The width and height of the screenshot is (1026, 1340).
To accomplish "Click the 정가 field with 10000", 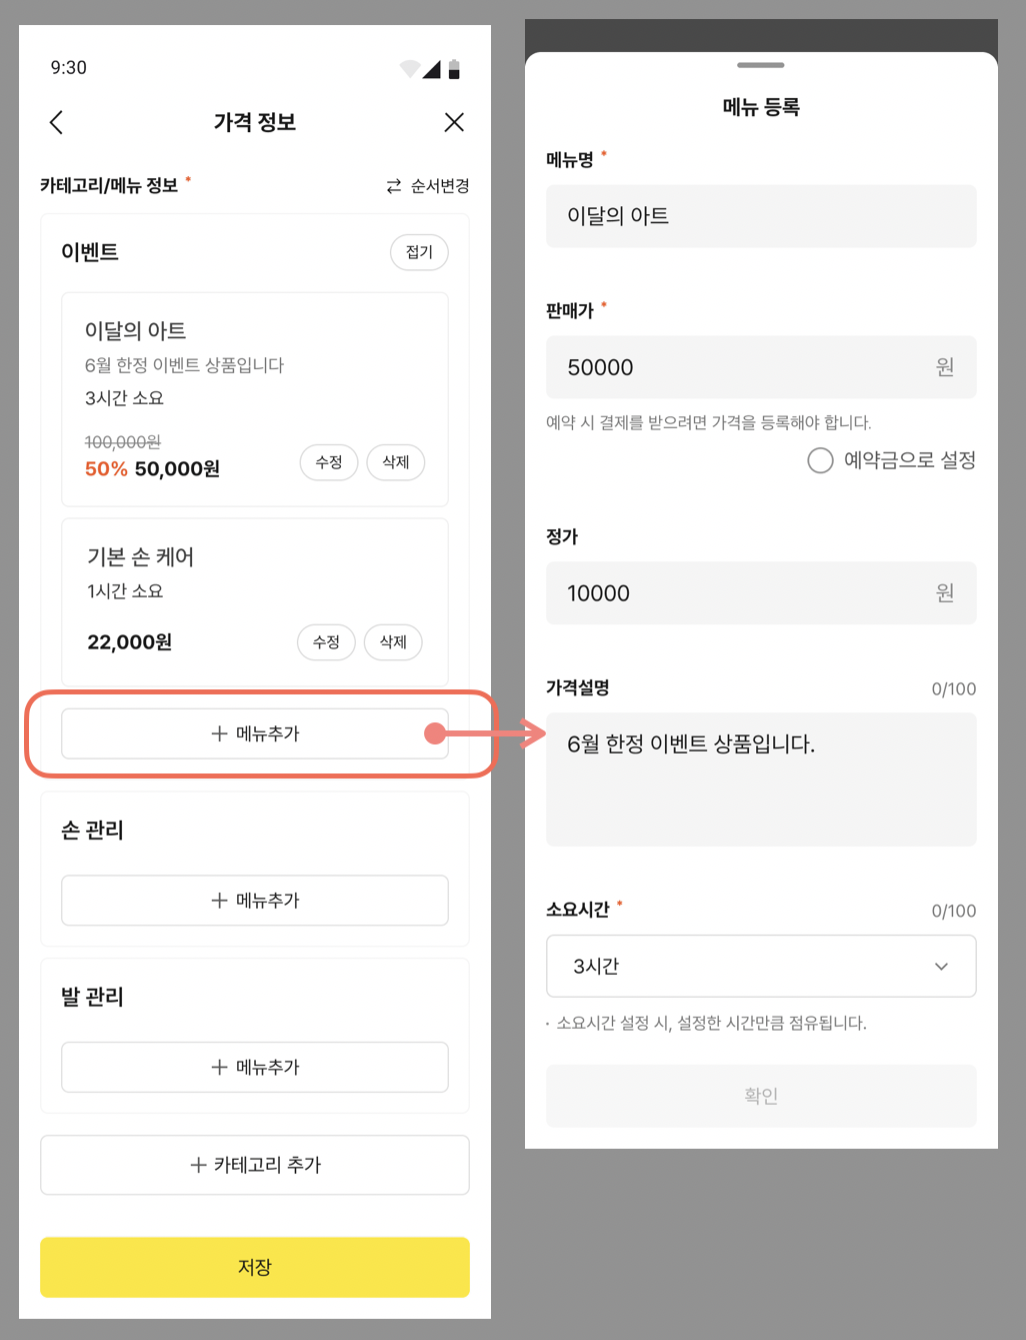I will pyautogui.click(x=761, y=593).
